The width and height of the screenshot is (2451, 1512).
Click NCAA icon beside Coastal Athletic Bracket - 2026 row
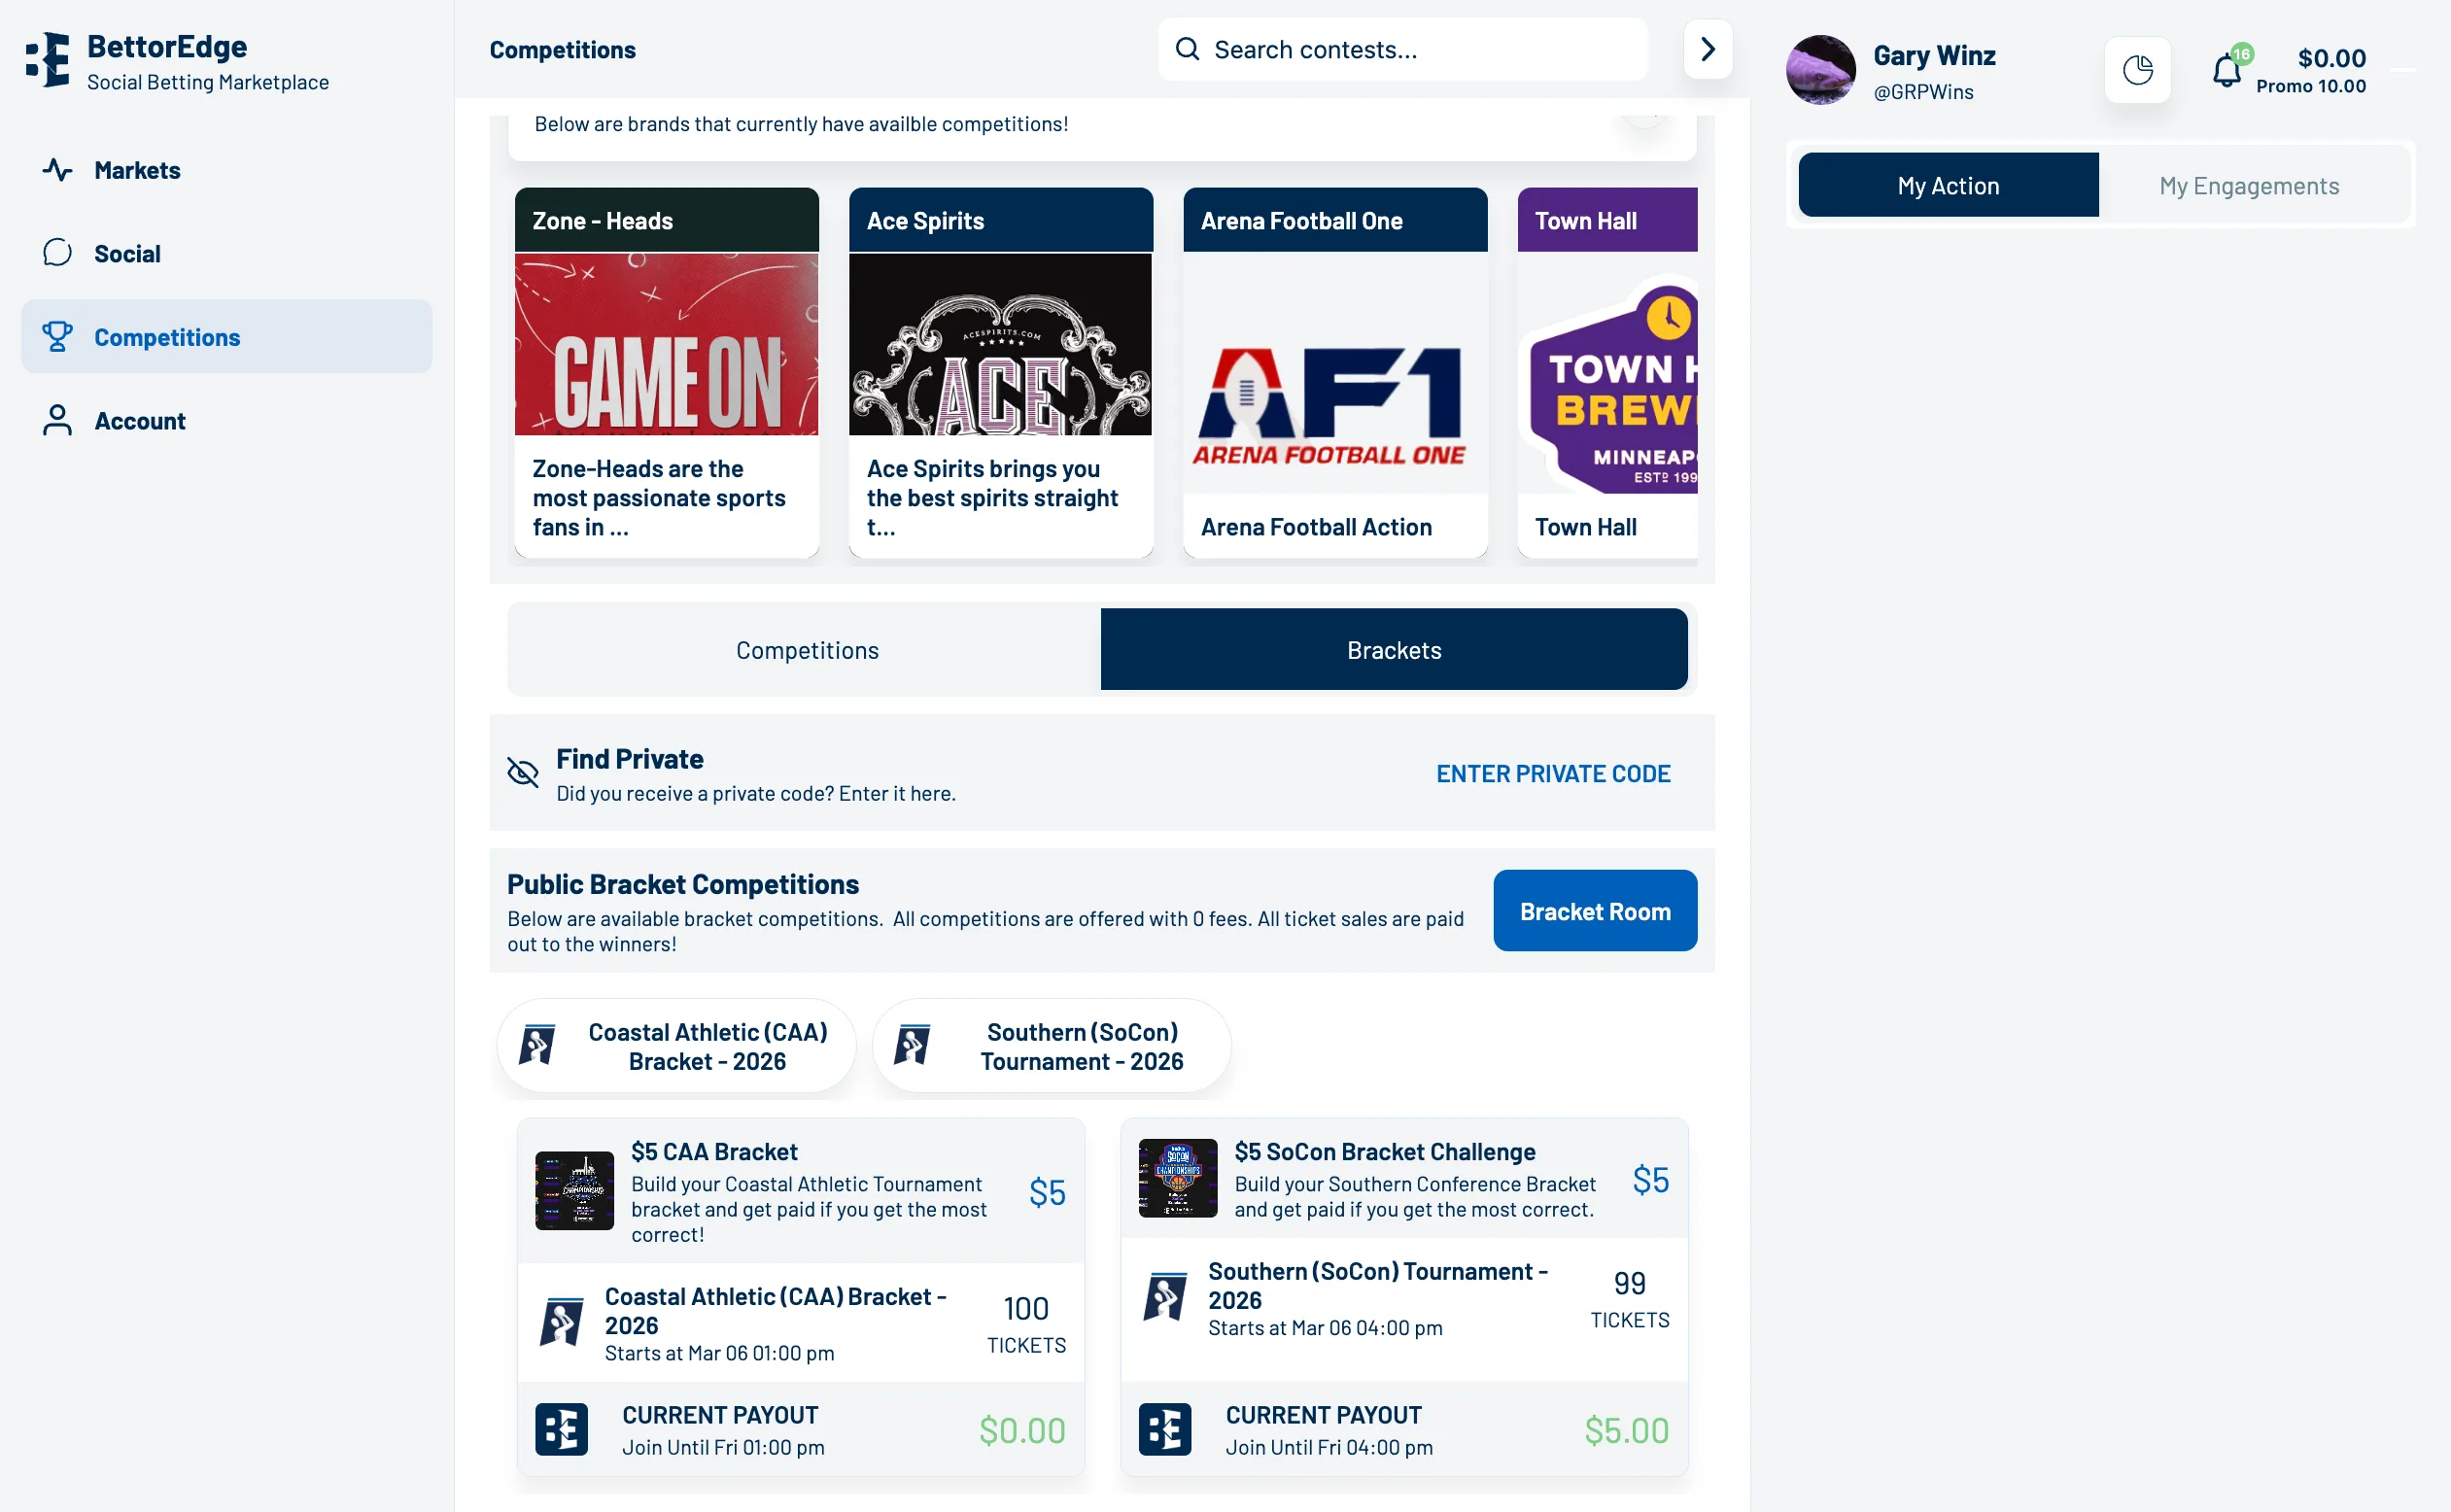tap(561, 1322)
